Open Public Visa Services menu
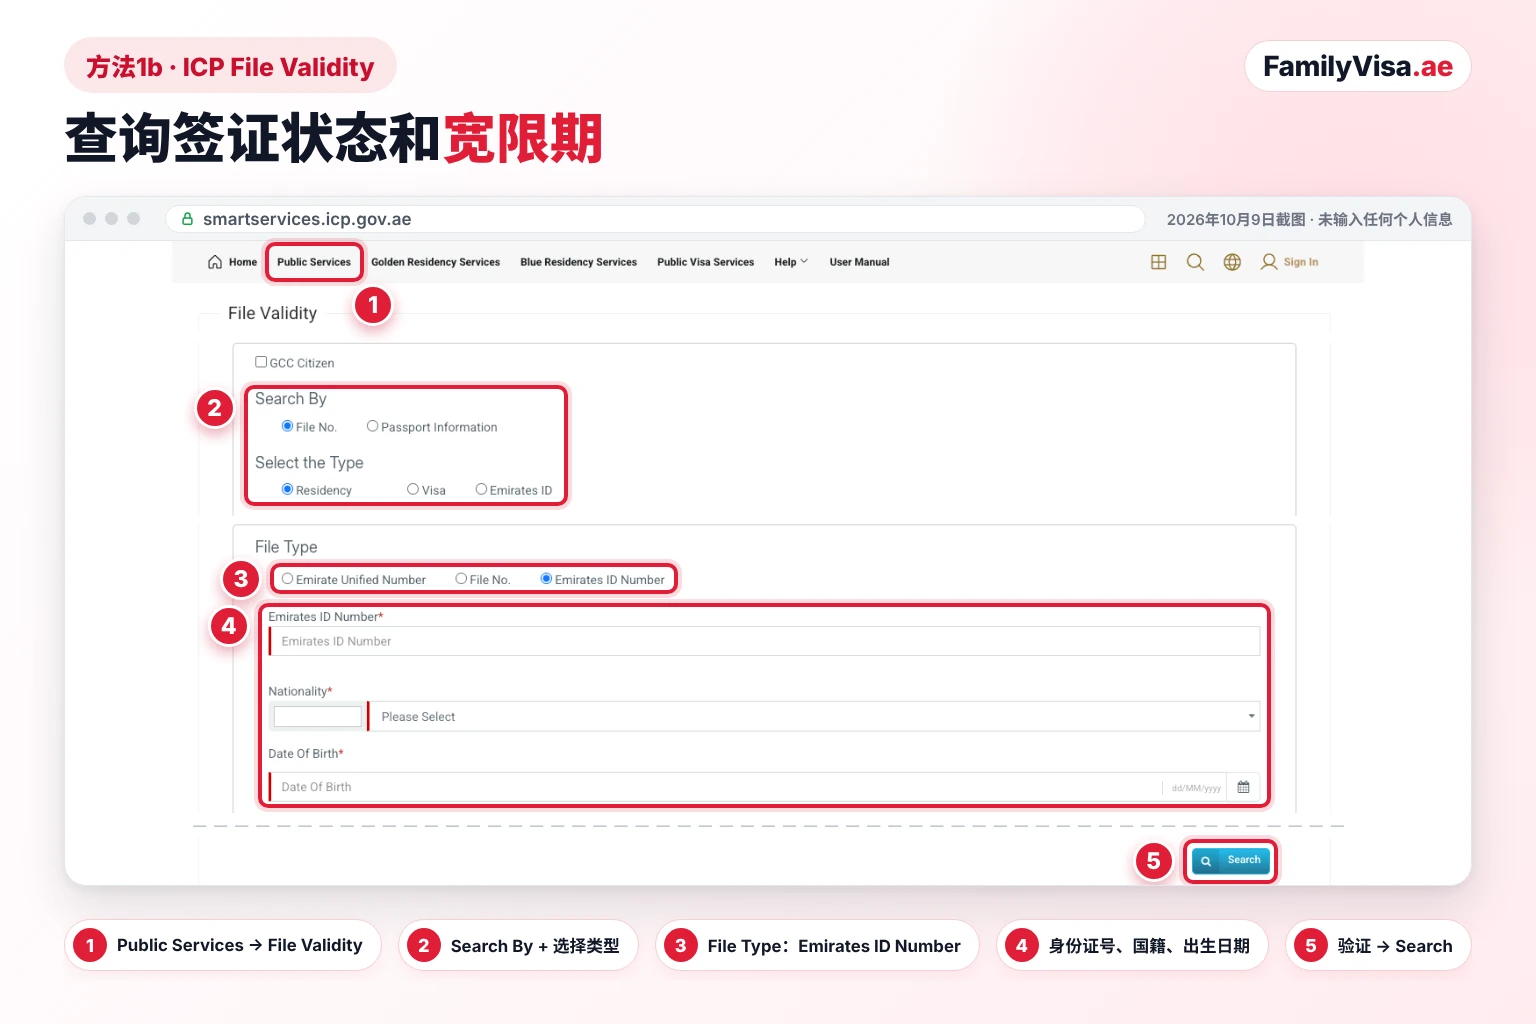Screen dimensions: 1536x1024 pyautogui.click(x=705, y=262)
